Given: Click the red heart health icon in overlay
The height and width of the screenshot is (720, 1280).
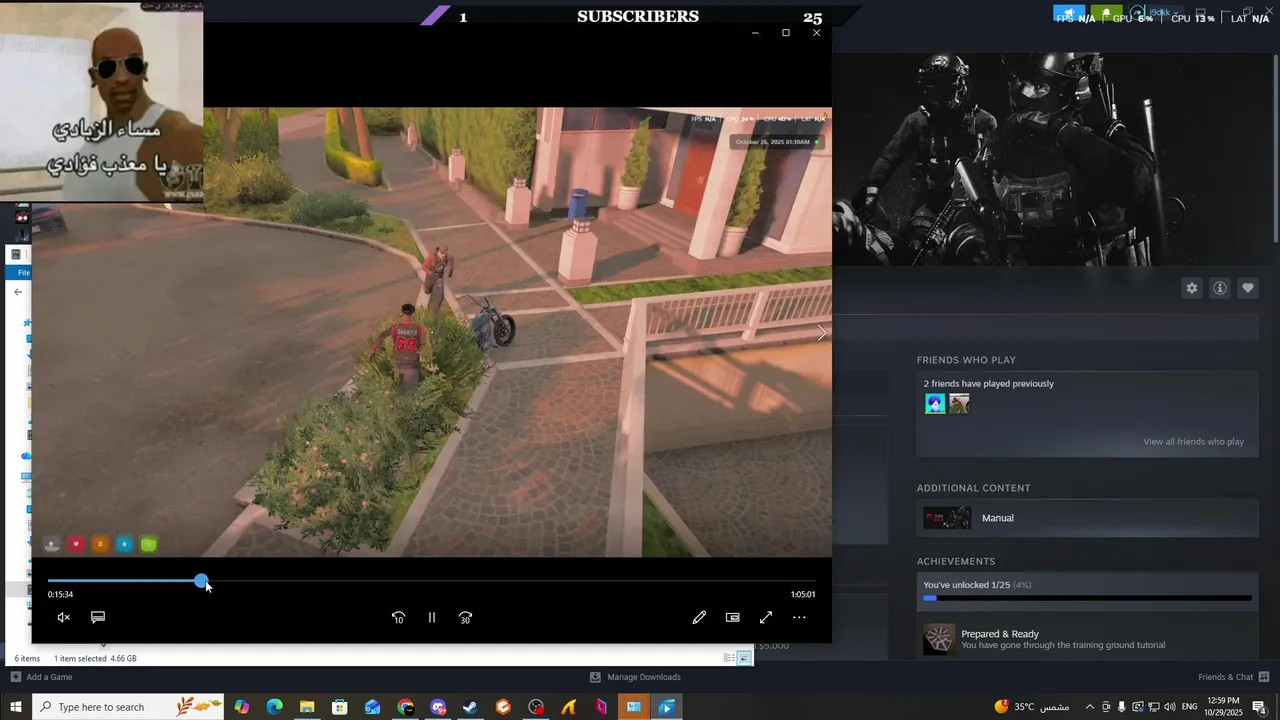Looking at the screenshot, I should [76, 544].
